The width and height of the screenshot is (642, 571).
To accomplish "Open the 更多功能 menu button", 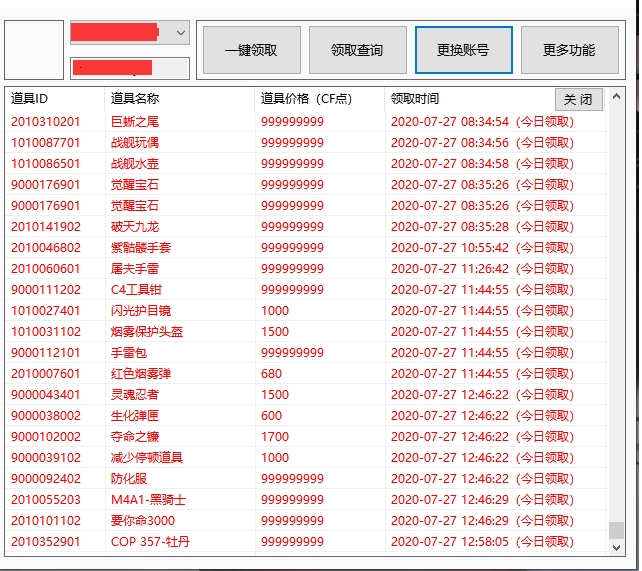I will (x=570, y=50).
